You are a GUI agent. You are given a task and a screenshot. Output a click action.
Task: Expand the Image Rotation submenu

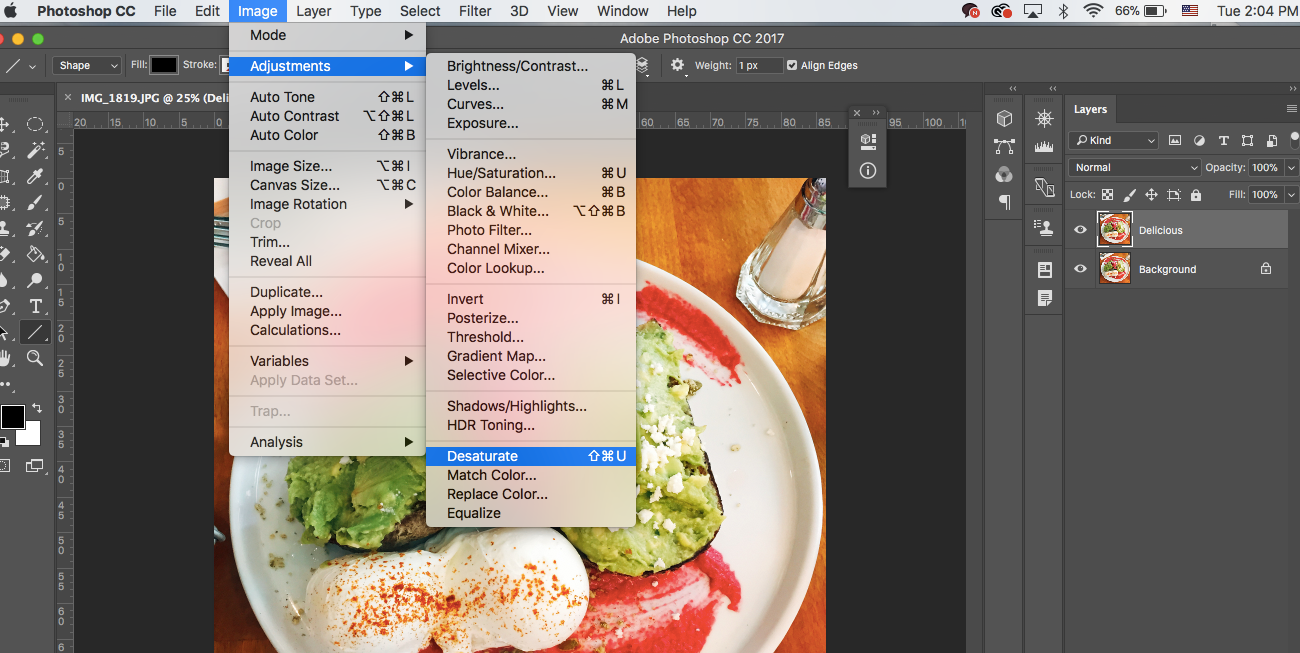[x=327, y=204]
